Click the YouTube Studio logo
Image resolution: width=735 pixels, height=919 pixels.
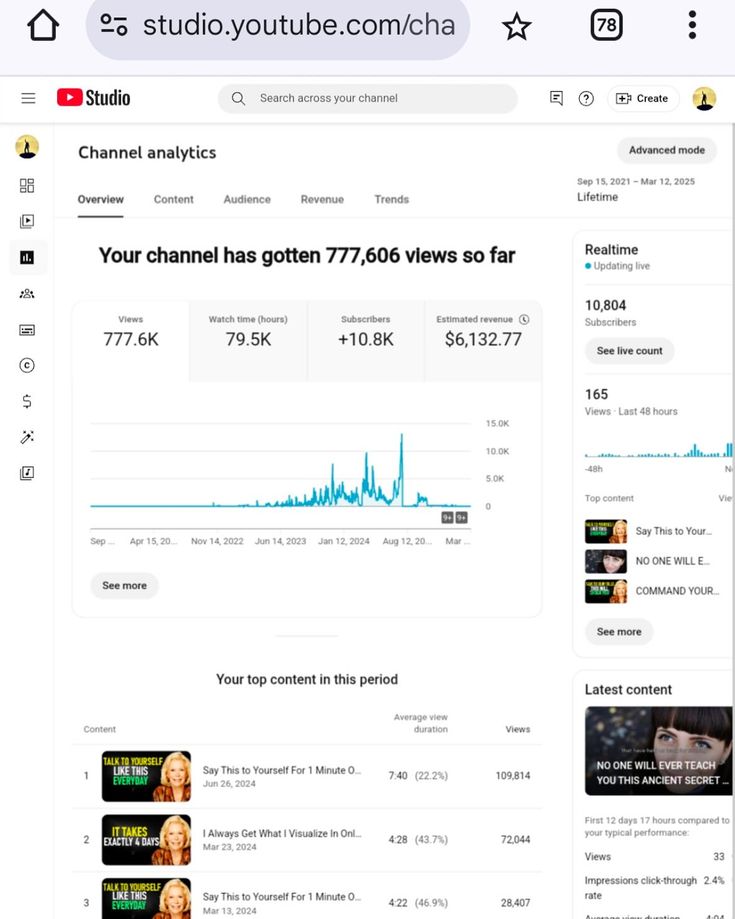tap(94, 98)
